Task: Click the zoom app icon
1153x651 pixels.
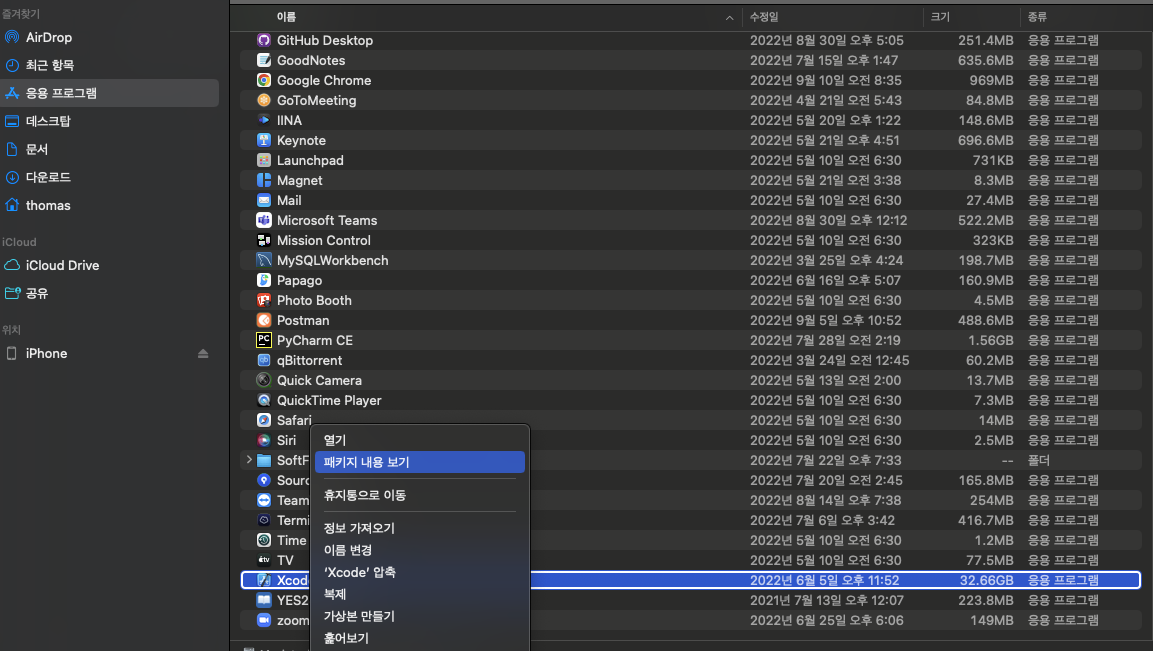Action: 264,620
